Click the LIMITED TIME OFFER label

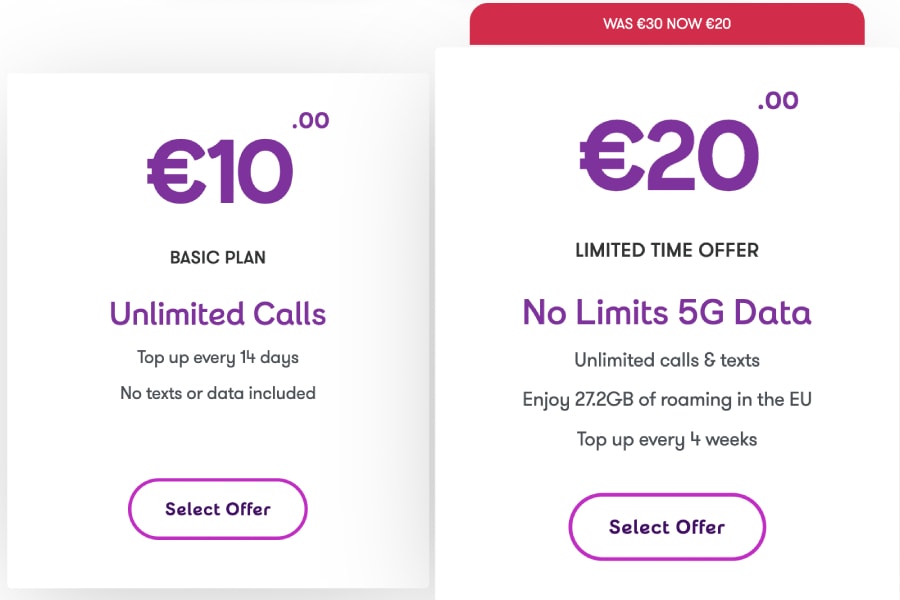pos(667,250)
